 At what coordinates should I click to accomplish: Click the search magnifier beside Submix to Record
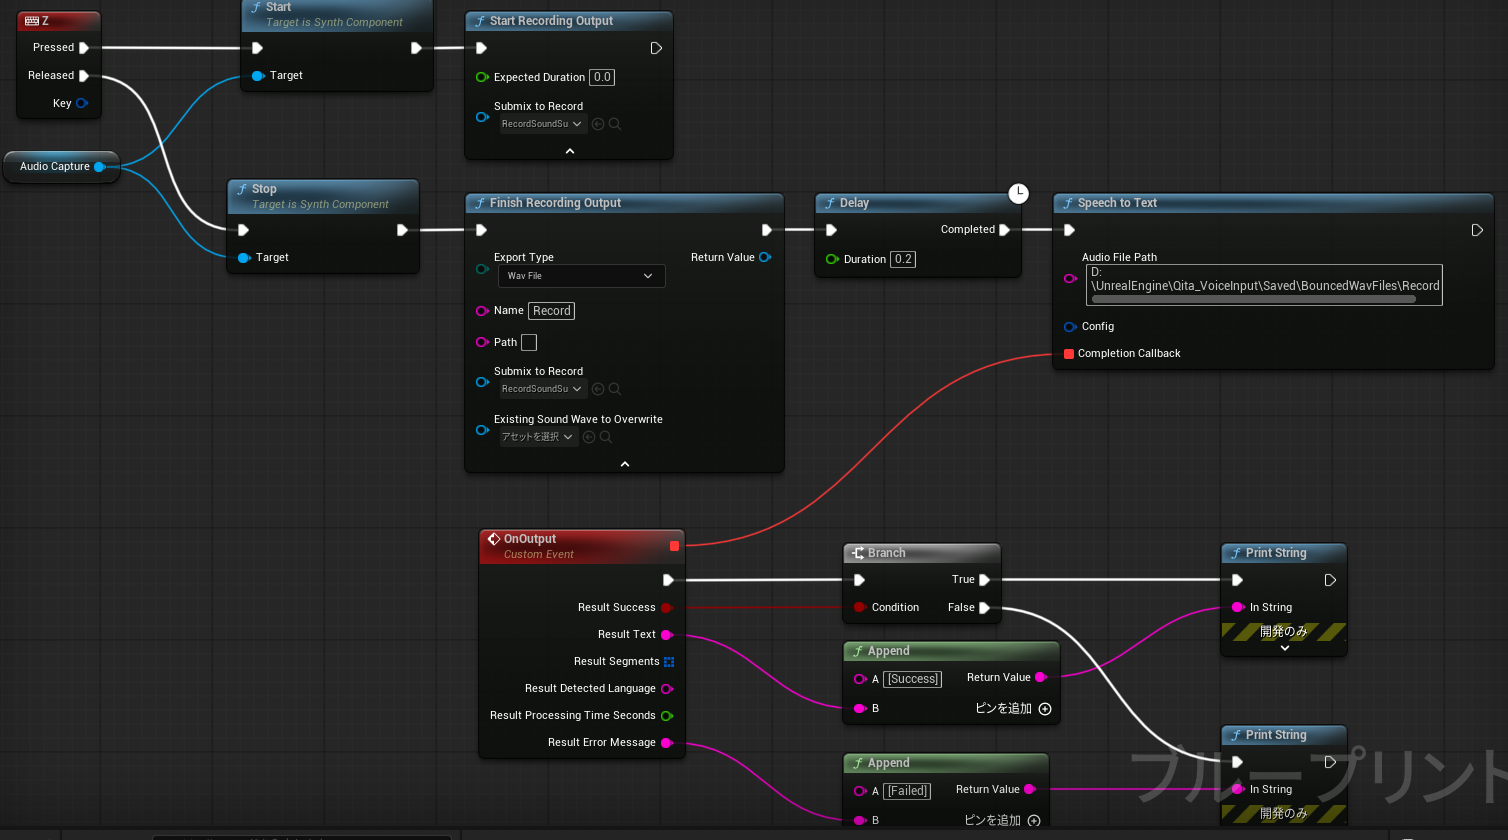click(614, 123)
